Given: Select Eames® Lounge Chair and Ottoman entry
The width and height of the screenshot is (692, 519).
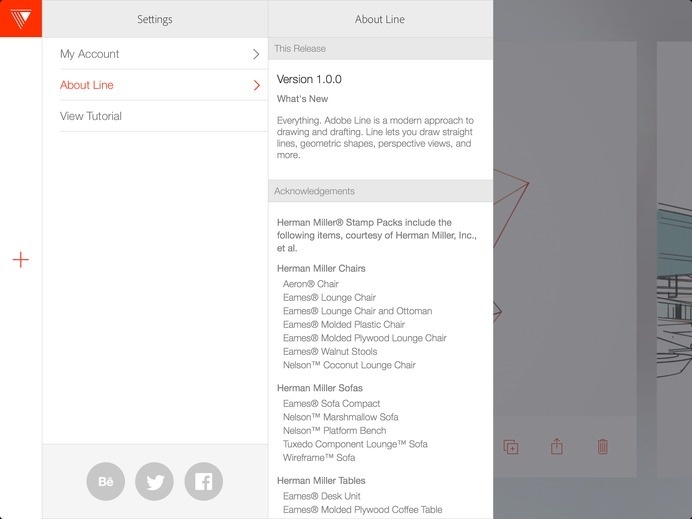Looking at the screenshot, I should coord(357,311).
